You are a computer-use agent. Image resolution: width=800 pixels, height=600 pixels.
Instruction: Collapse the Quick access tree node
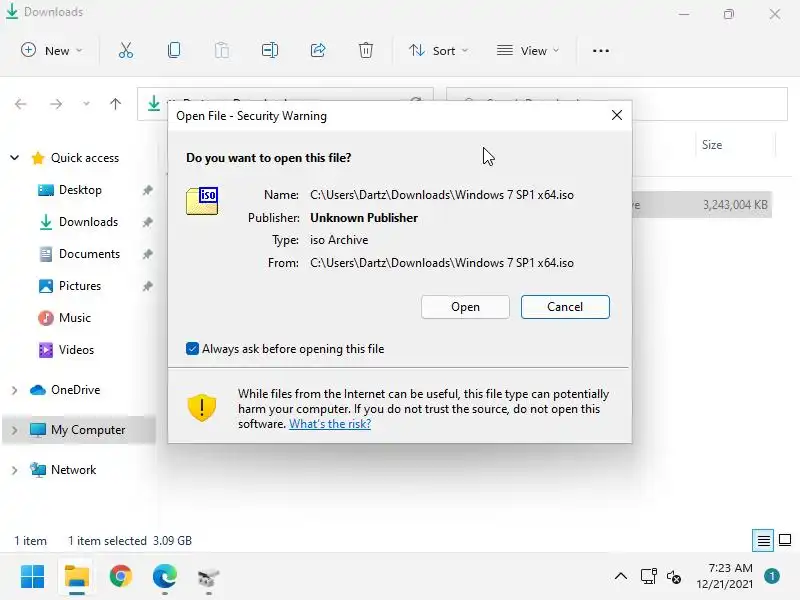[x=15, y=158]
